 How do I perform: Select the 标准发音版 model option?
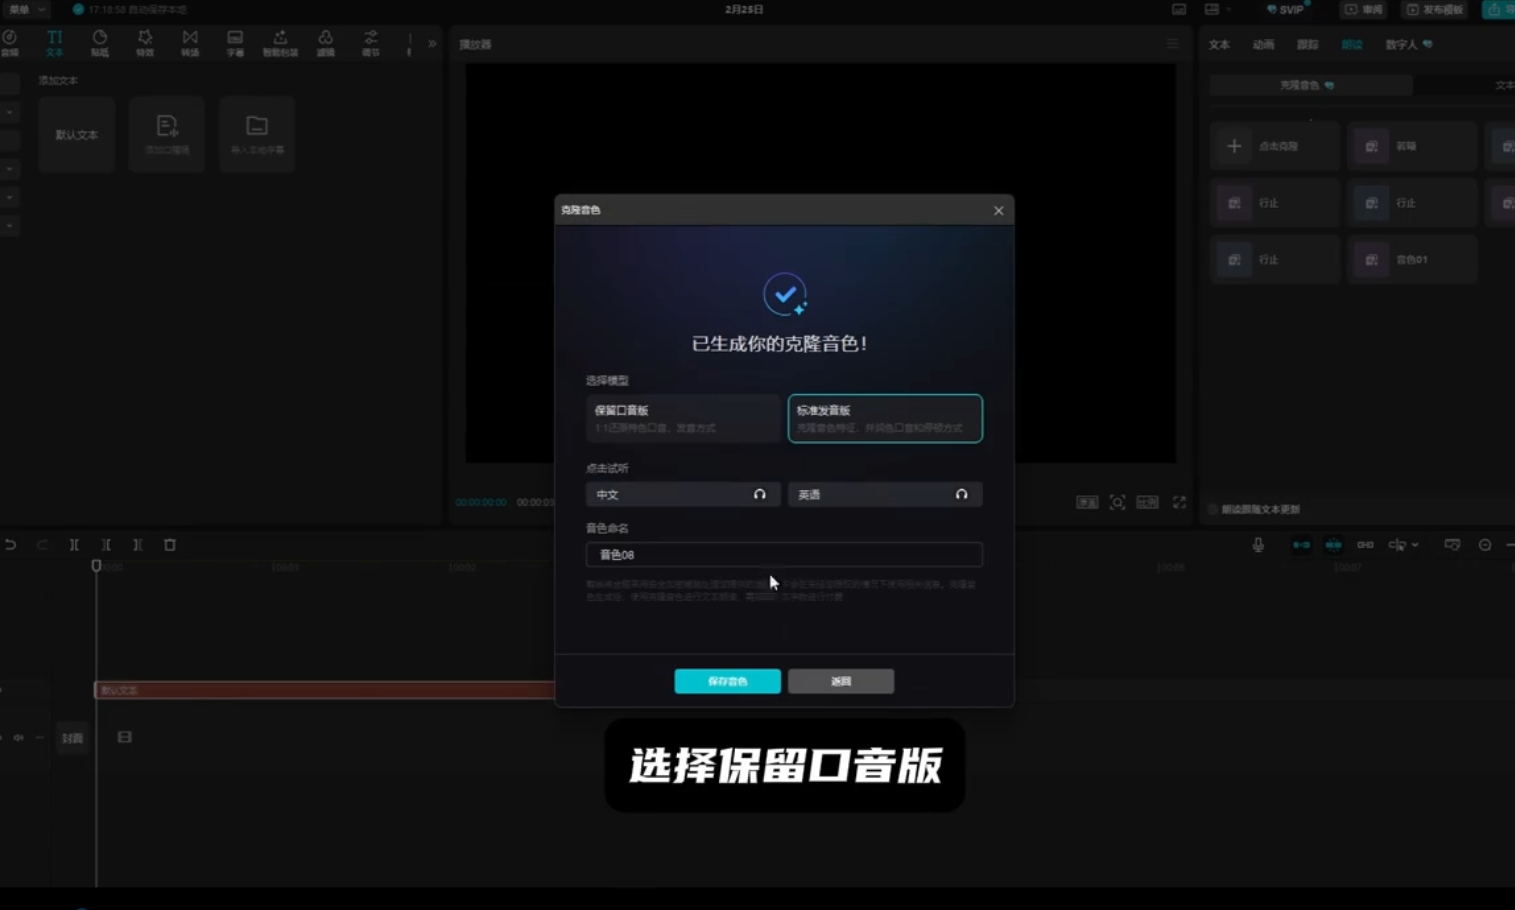[884, 418]
